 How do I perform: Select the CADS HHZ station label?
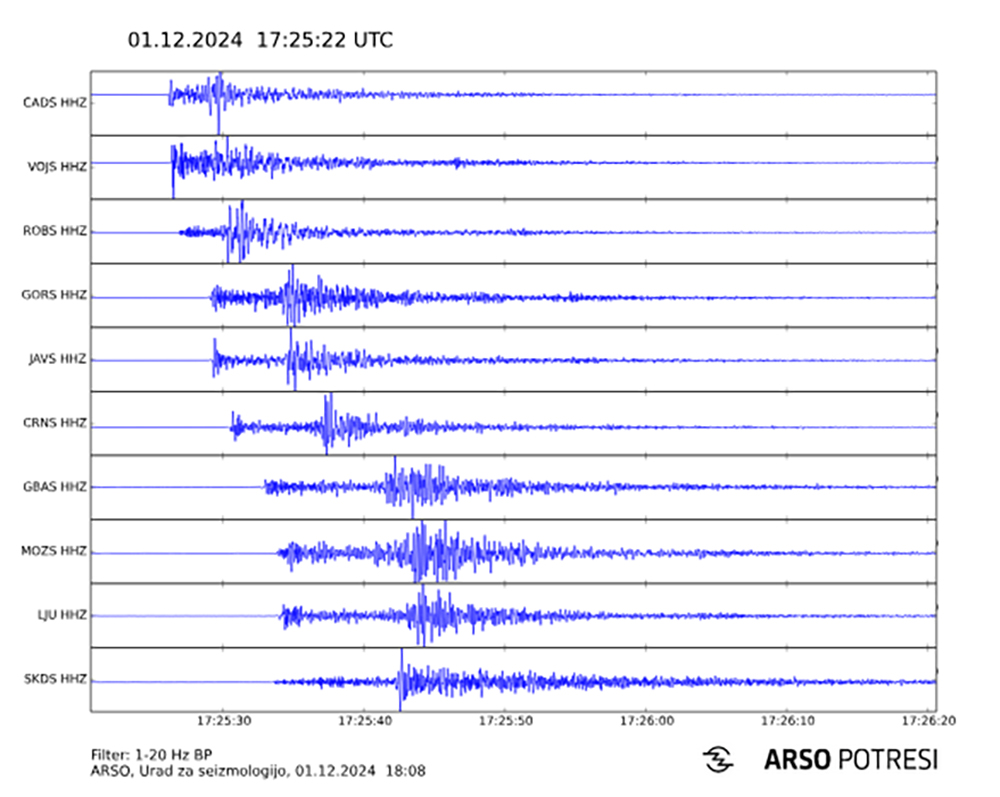55,102
